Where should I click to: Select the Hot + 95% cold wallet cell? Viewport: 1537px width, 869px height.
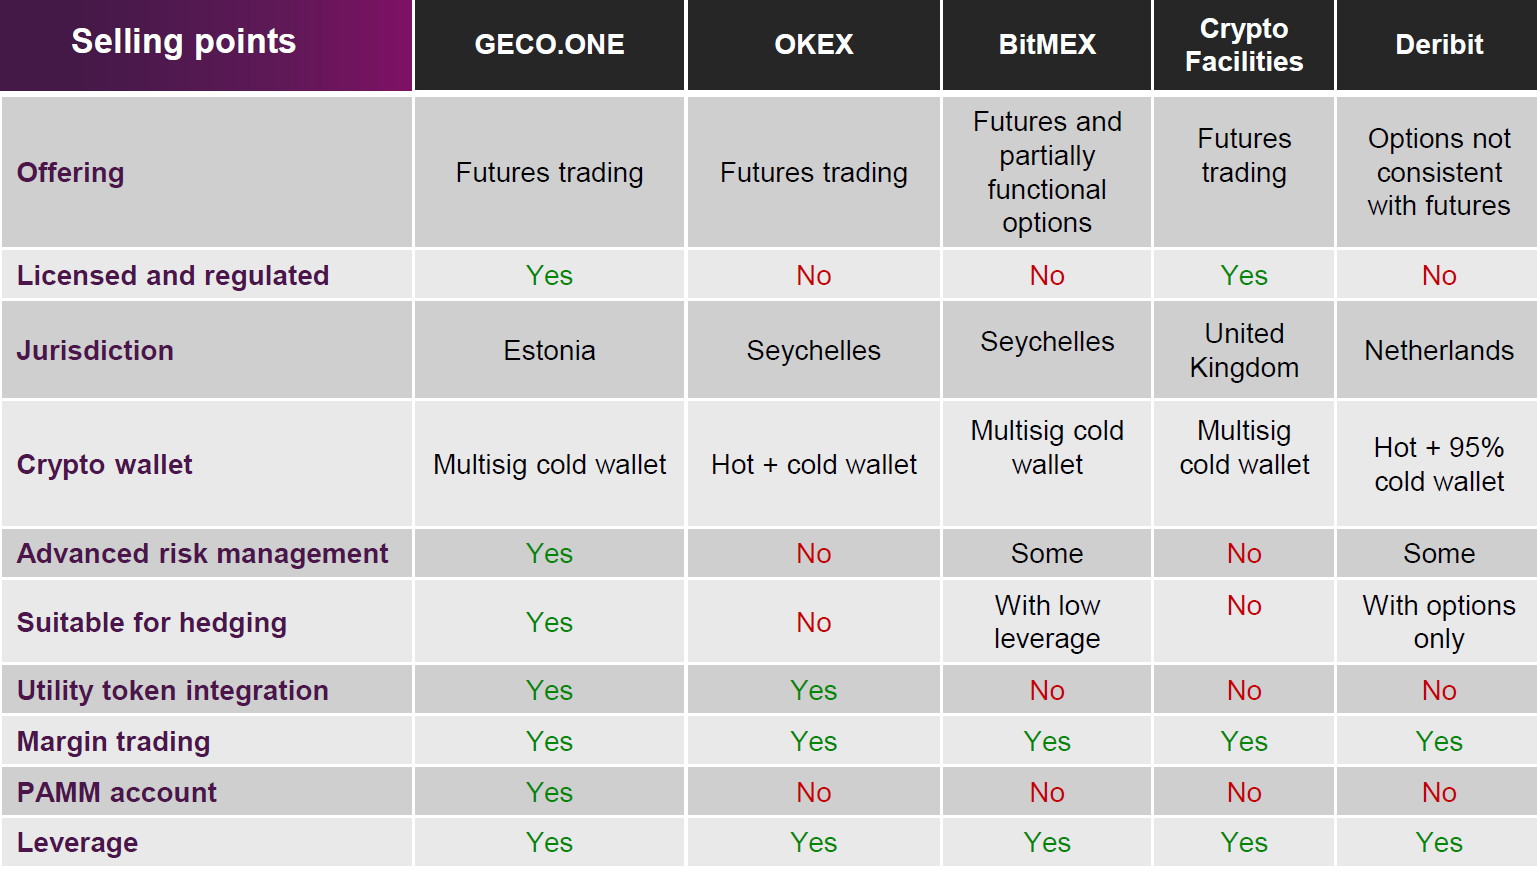1438,464
